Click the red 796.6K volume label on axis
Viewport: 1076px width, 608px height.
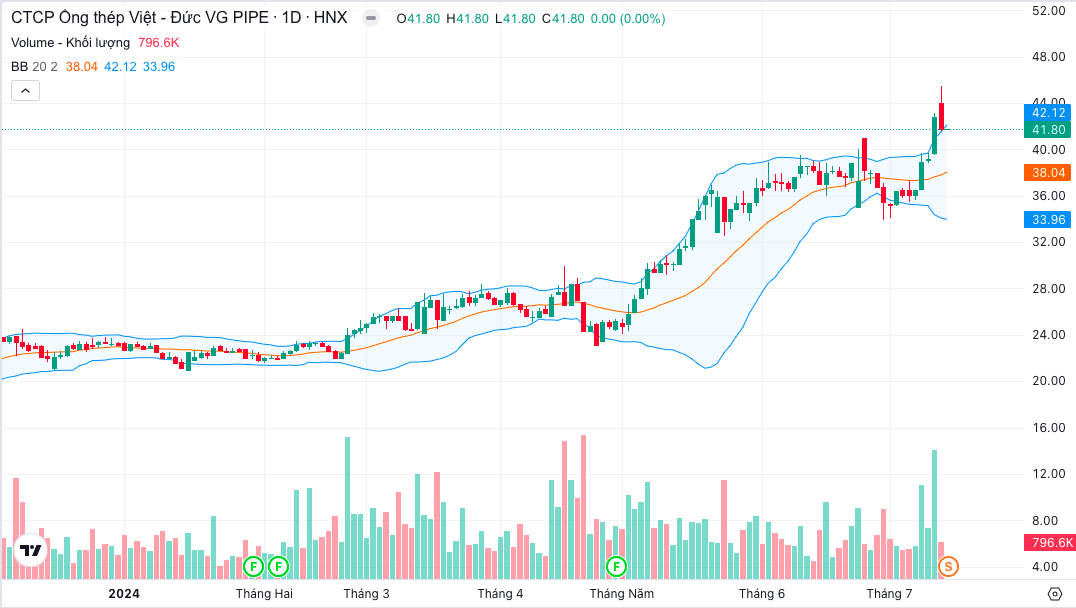(1049, 543)
